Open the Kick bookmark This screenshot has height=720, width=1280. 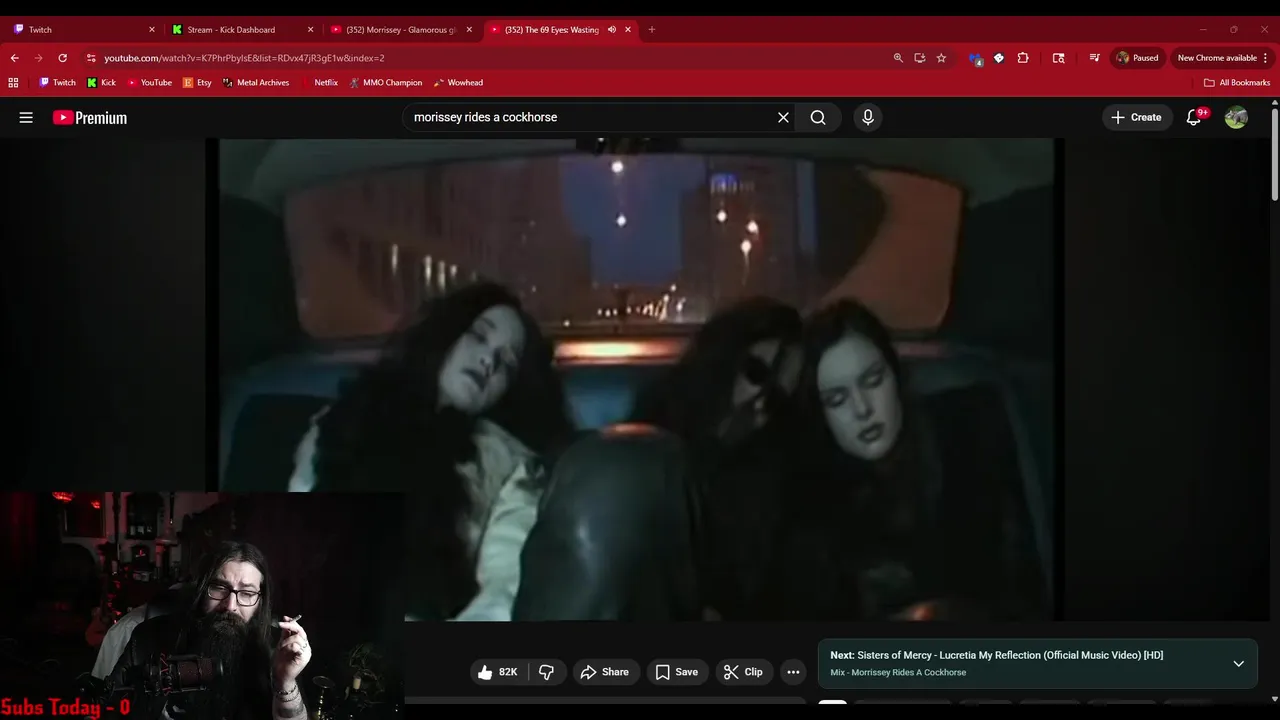tap(101, 83)
